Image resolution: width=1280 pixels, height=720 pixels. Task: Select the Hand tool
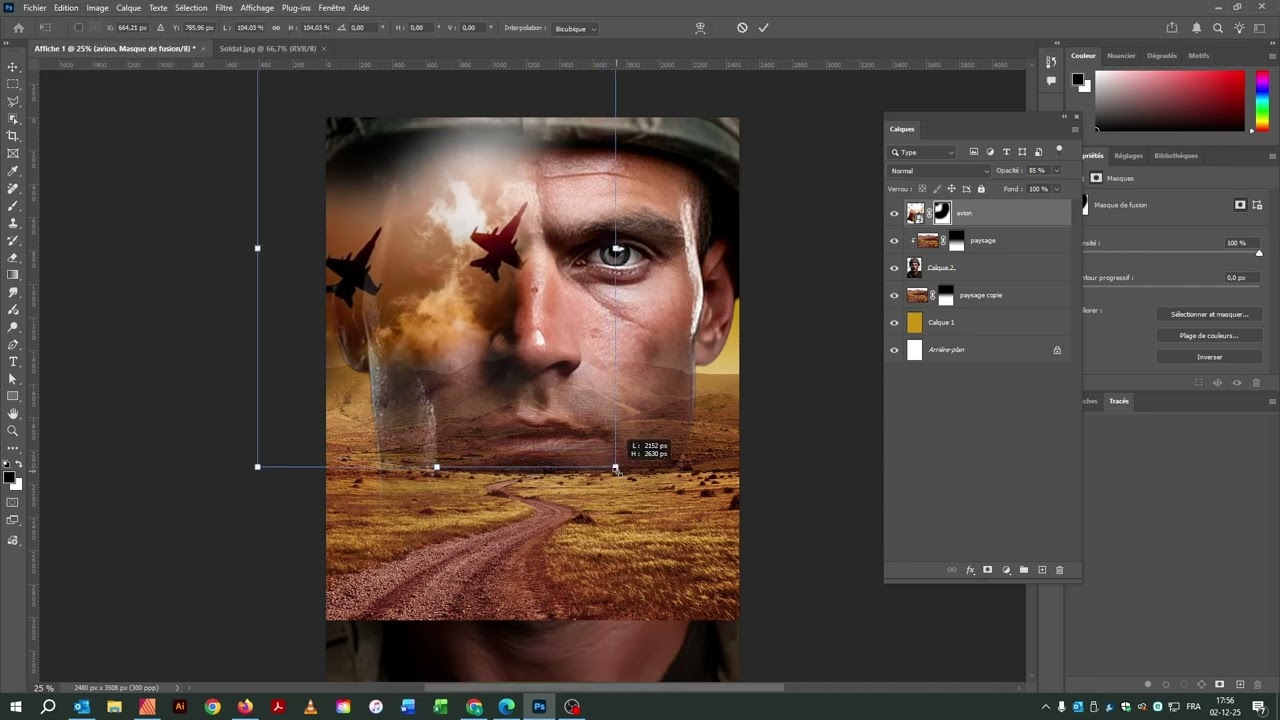(13, 413)
